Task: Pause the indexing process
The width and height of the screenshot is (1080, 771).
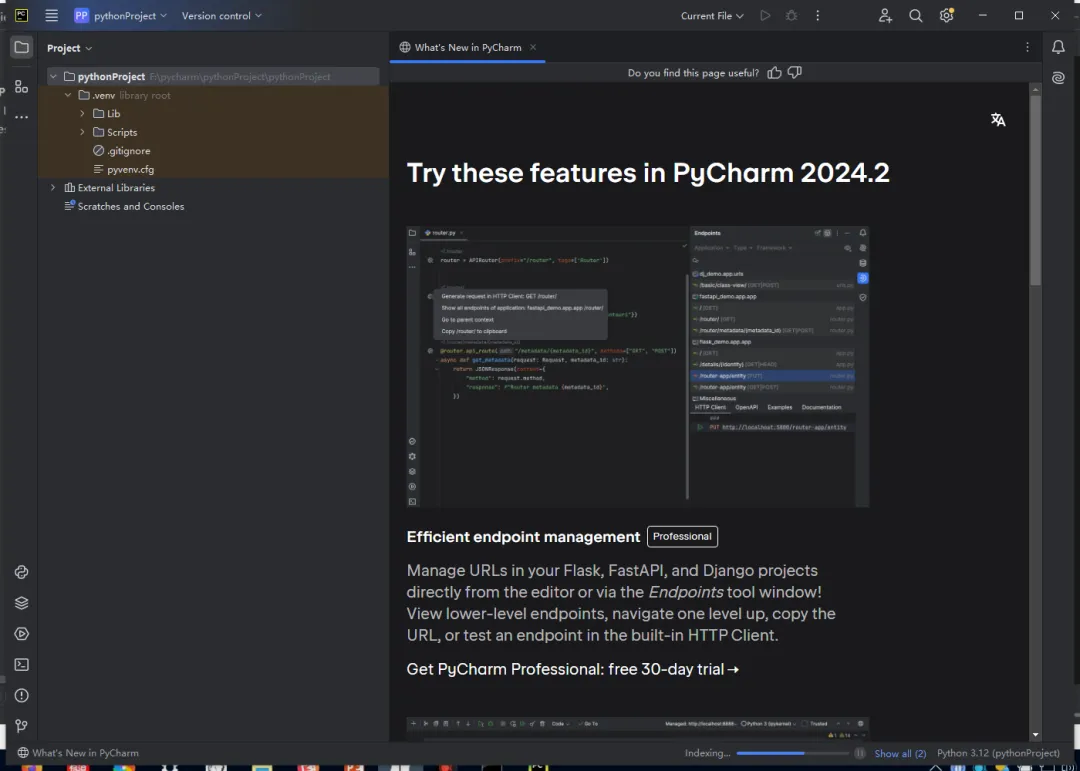Action: (860, 753)
